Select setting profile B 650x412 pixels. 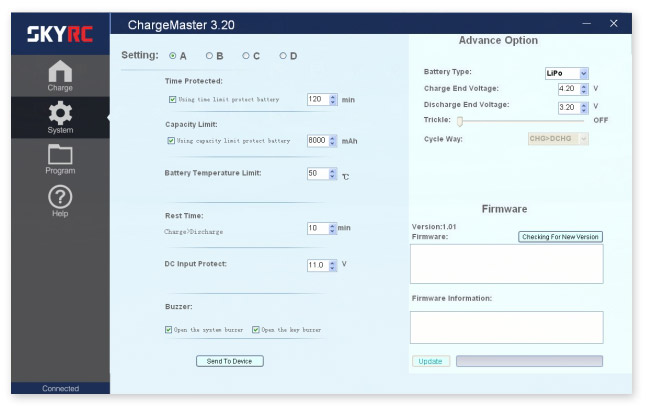(x=209, y=56)
